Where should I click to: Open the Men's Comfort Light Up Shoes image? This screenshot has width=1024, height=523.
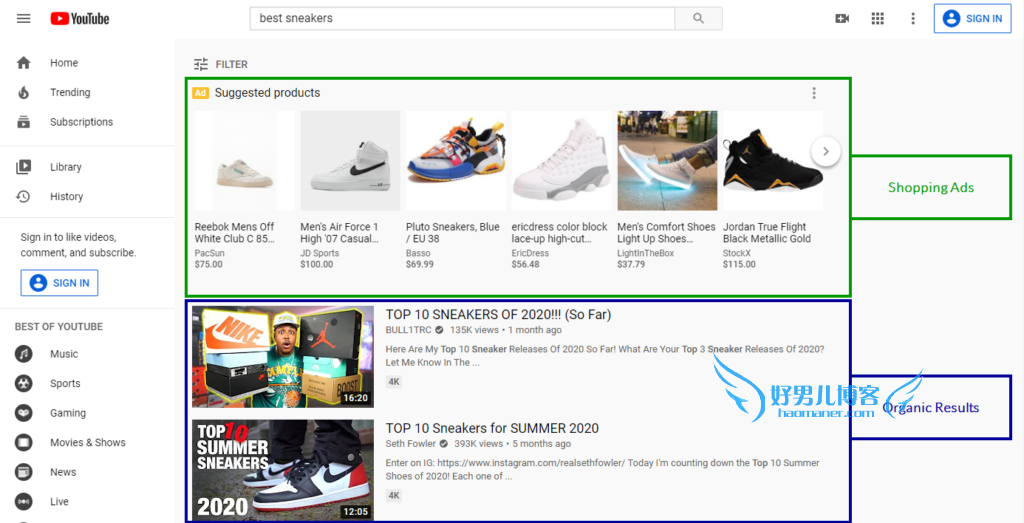coord(667,161)
